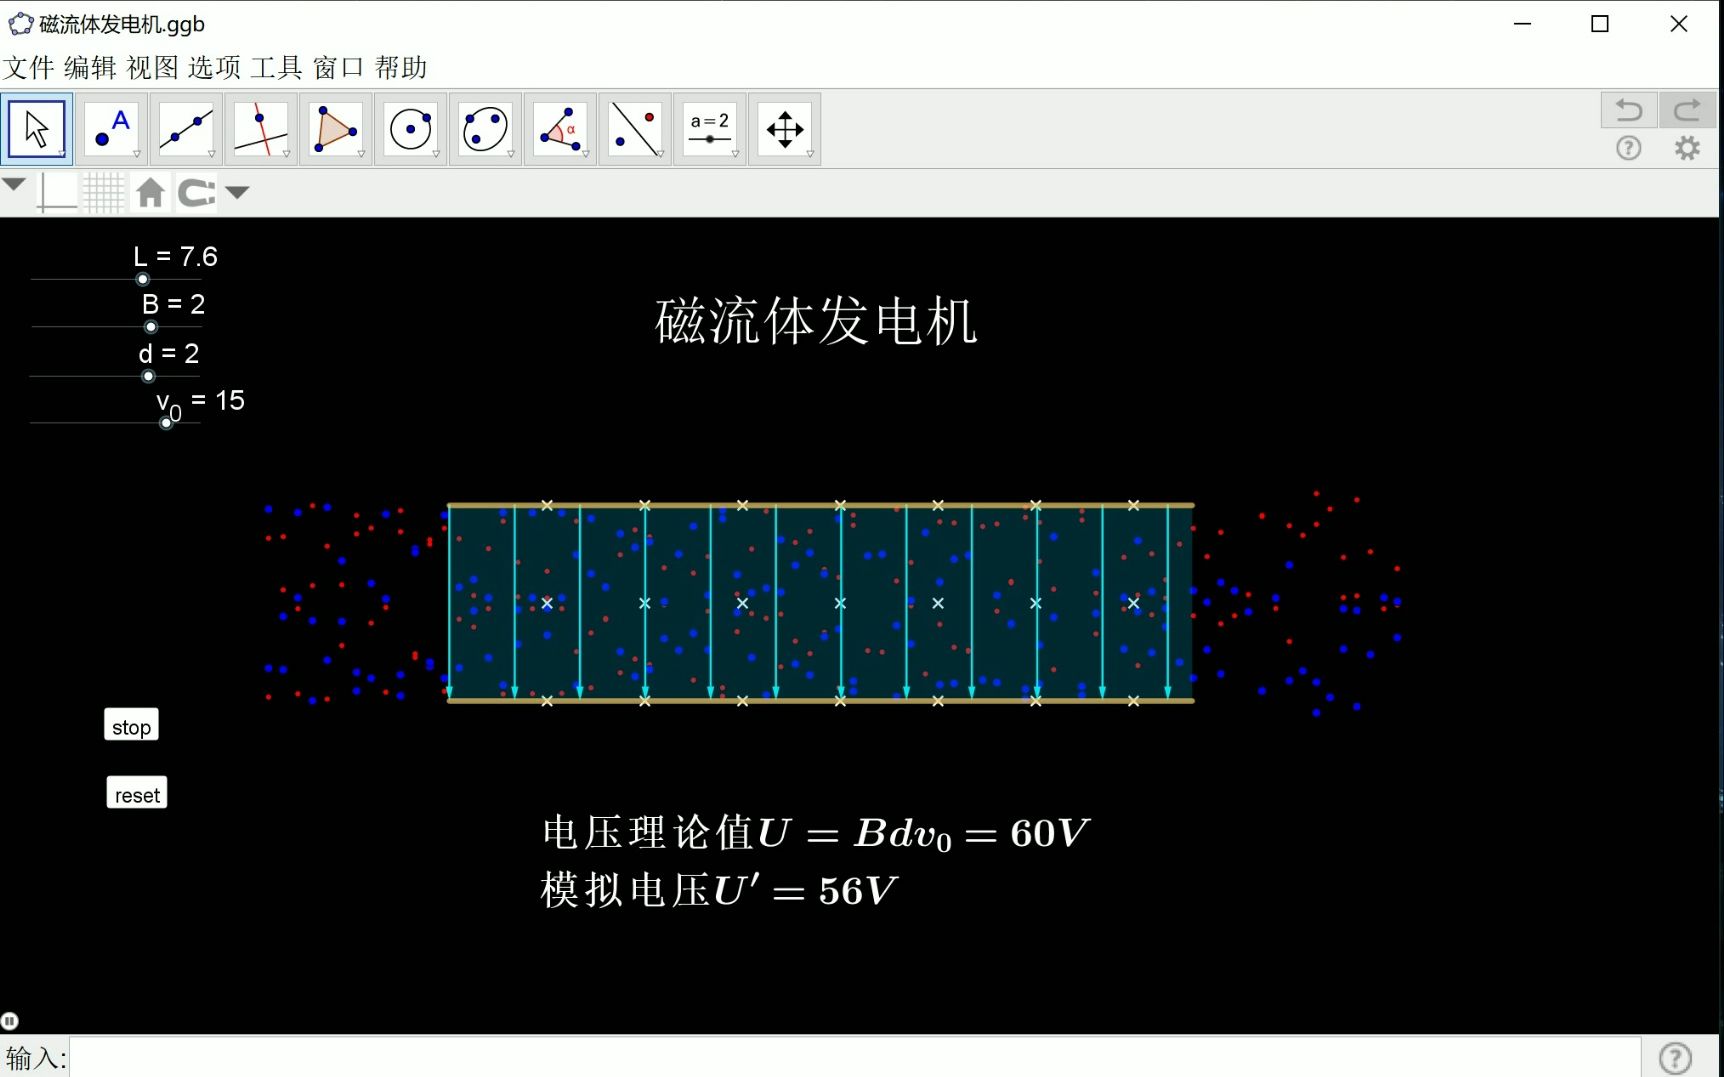Open the 帮助 menu
This screenshot has width=1724, height=1077.
point(401,67)
